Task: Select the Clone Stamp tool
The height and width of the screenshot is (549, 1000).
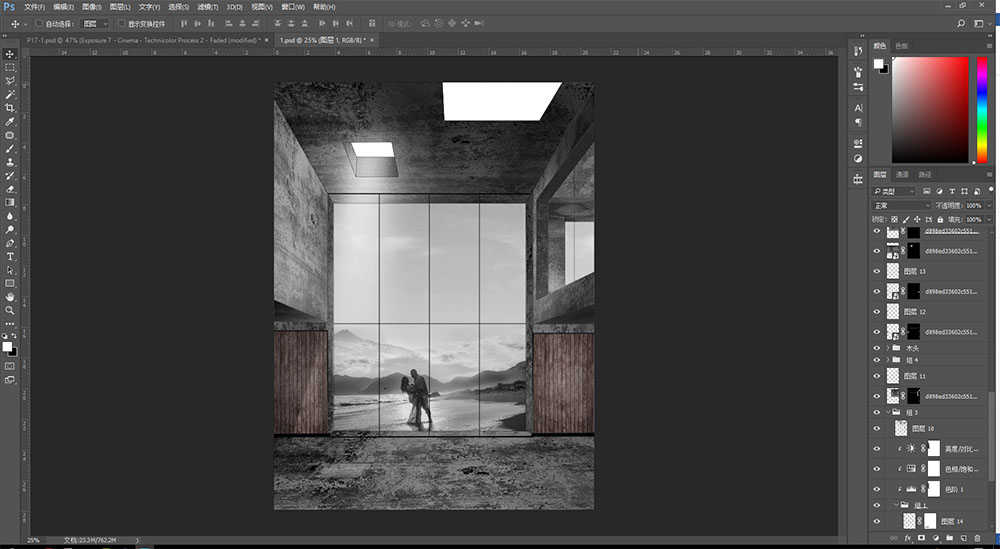Action: (x=10, y=162)
